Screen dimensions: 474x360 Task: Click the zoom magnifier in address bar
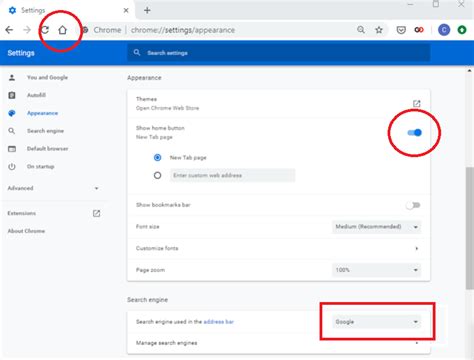pos(361,30)
